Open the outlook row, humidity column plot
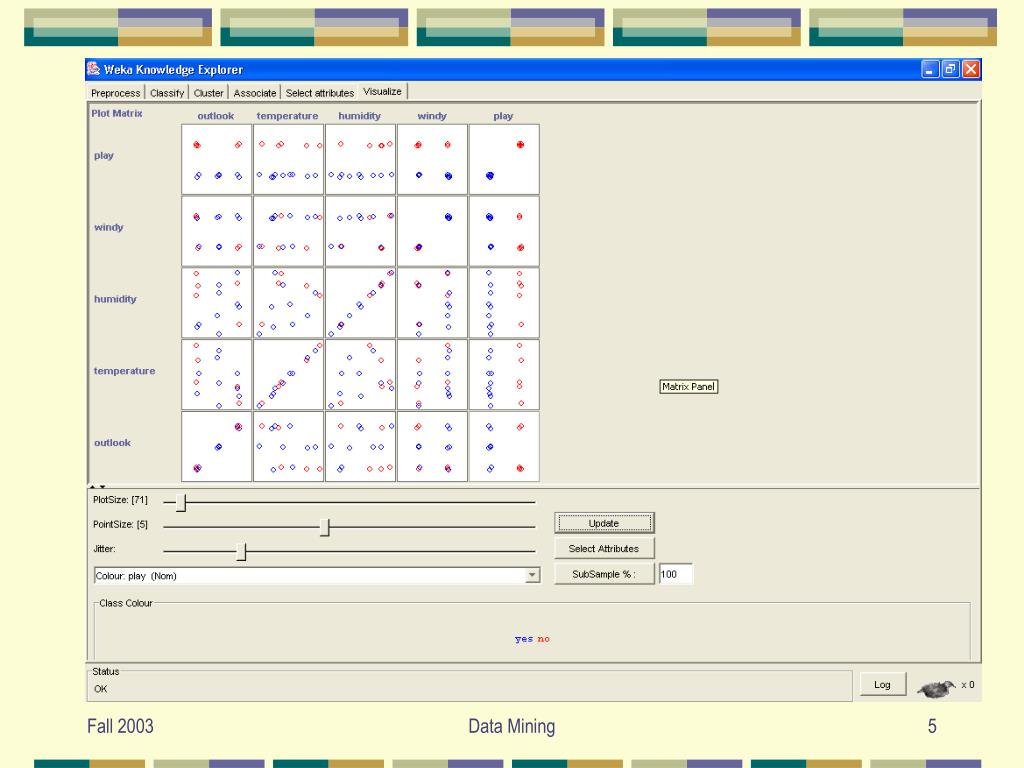The image size is (1024, 768). (360, 447)
